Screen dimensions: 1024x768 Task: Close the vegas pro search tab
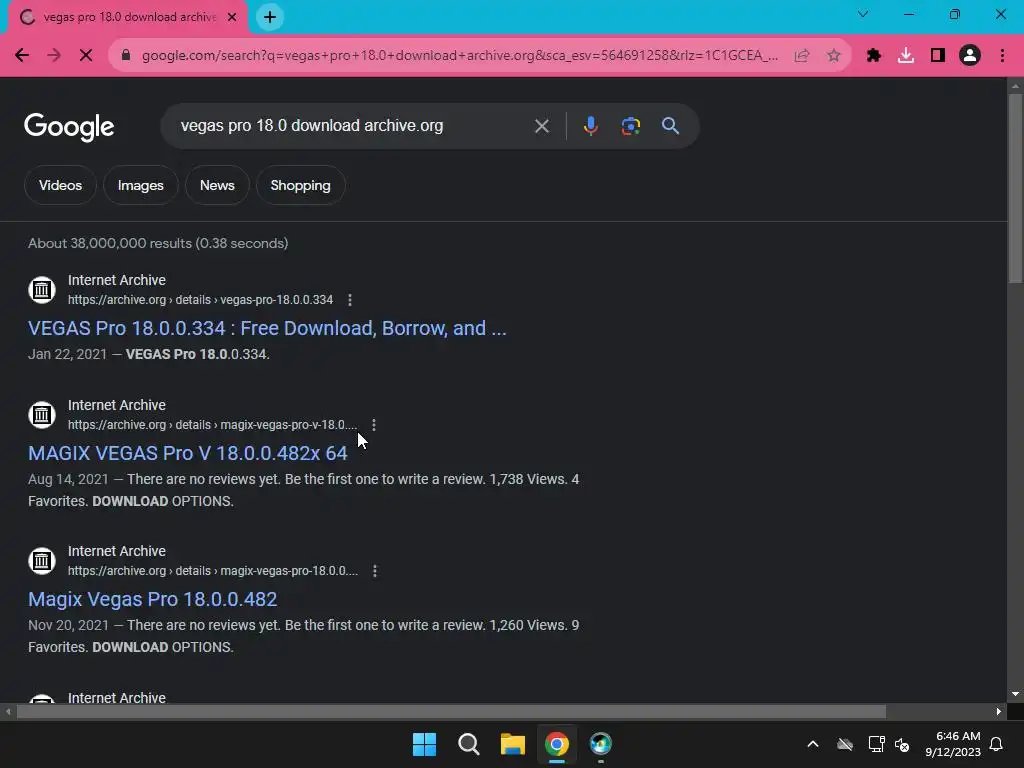click(232, 17)
